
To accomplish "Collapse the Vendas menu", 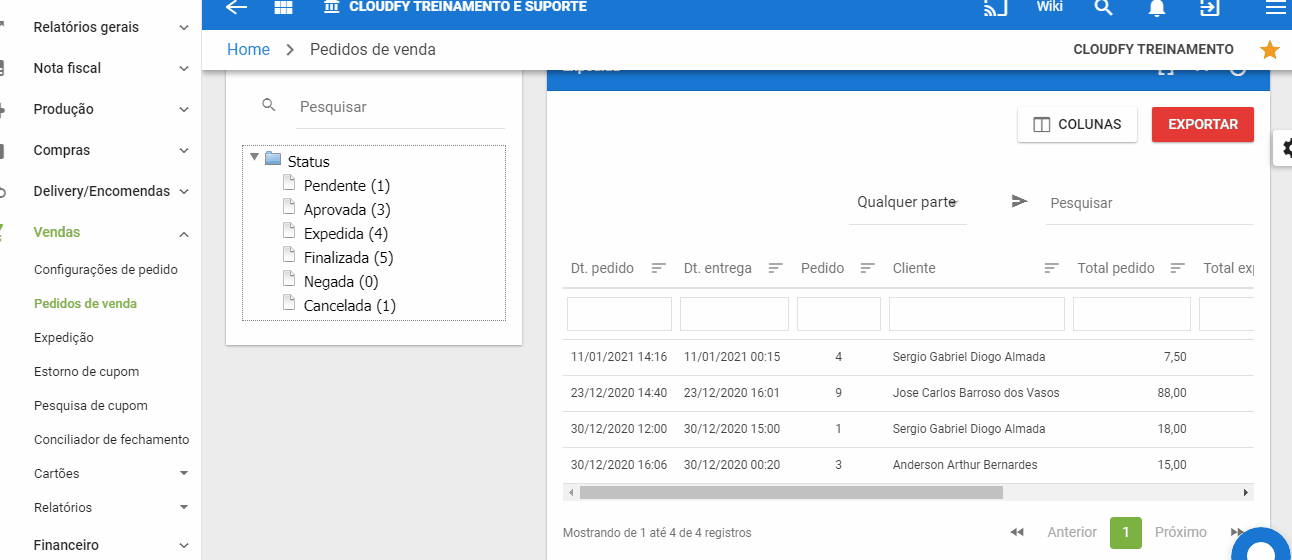I will point(184,233).
